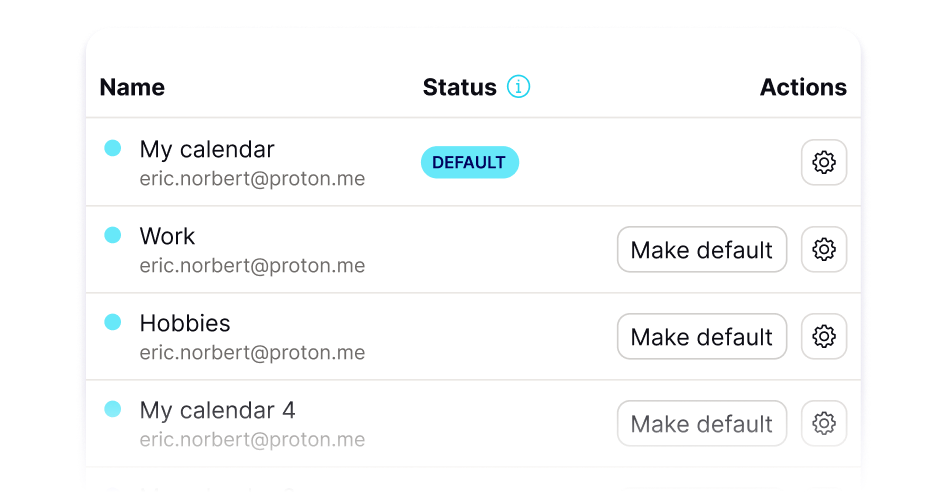This screenshot has width=950, height=500.
Task: Click the My calendar color dot
Action: tap(113, 148)
